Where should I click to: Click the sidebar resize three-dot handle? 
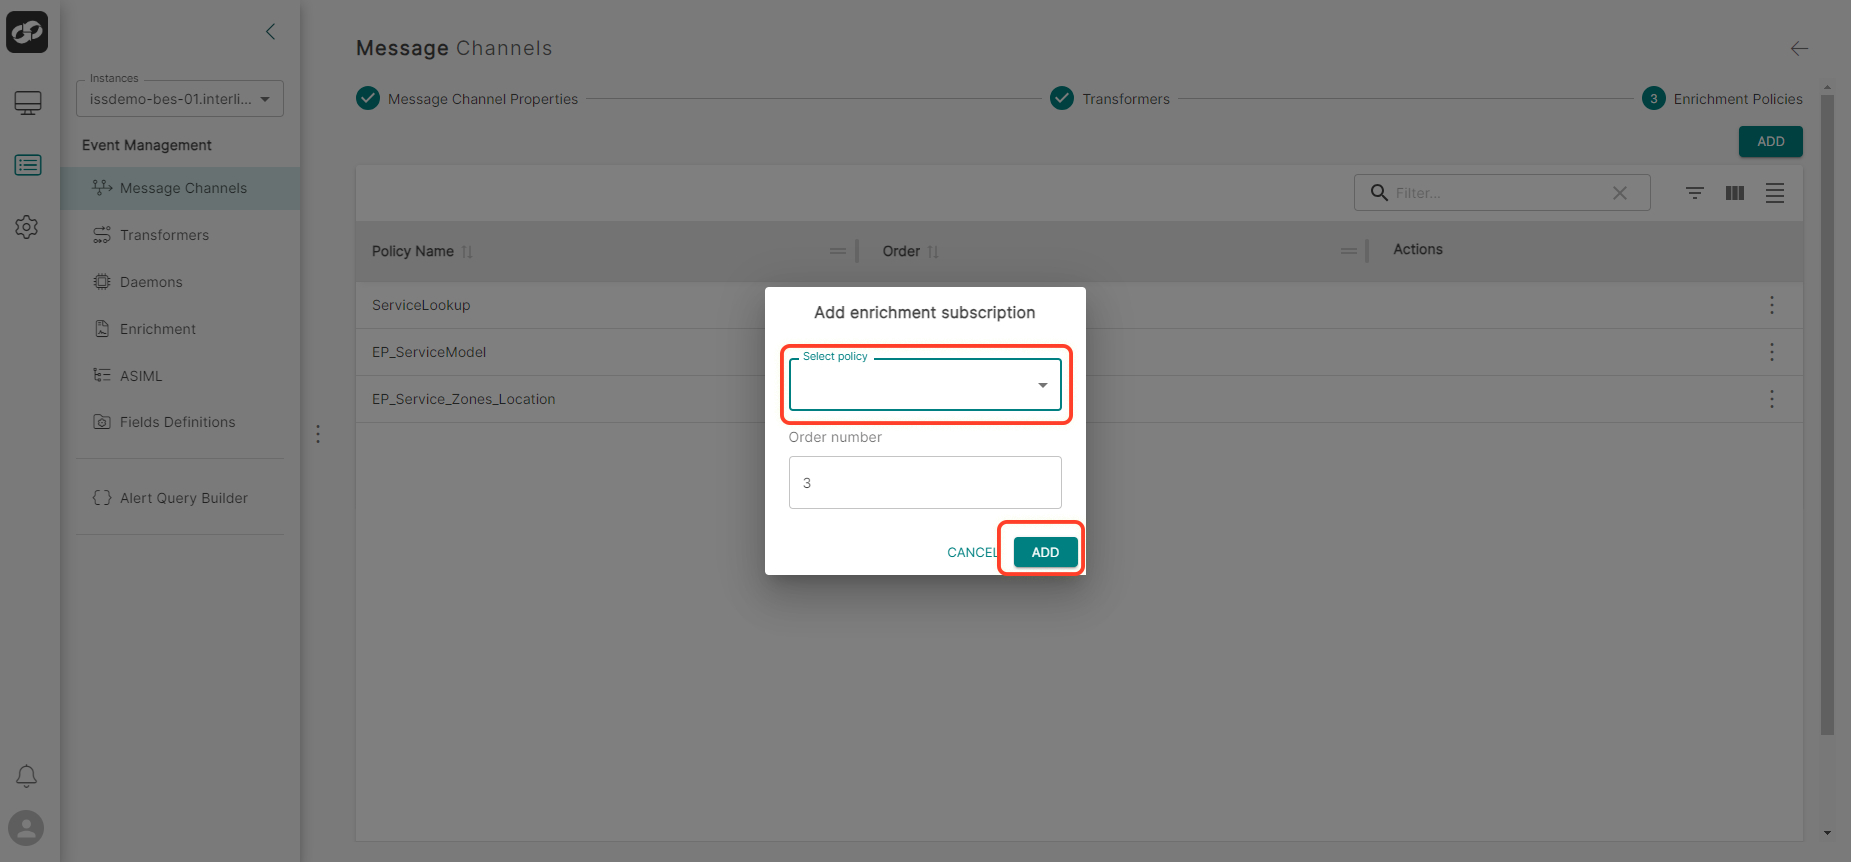click(x=318, y=434)
